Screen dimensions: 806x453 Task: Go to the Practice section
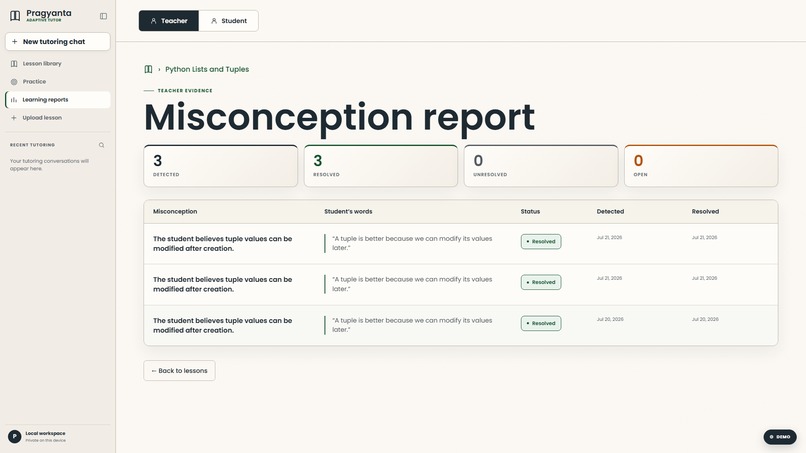click(x=58, y=82)
